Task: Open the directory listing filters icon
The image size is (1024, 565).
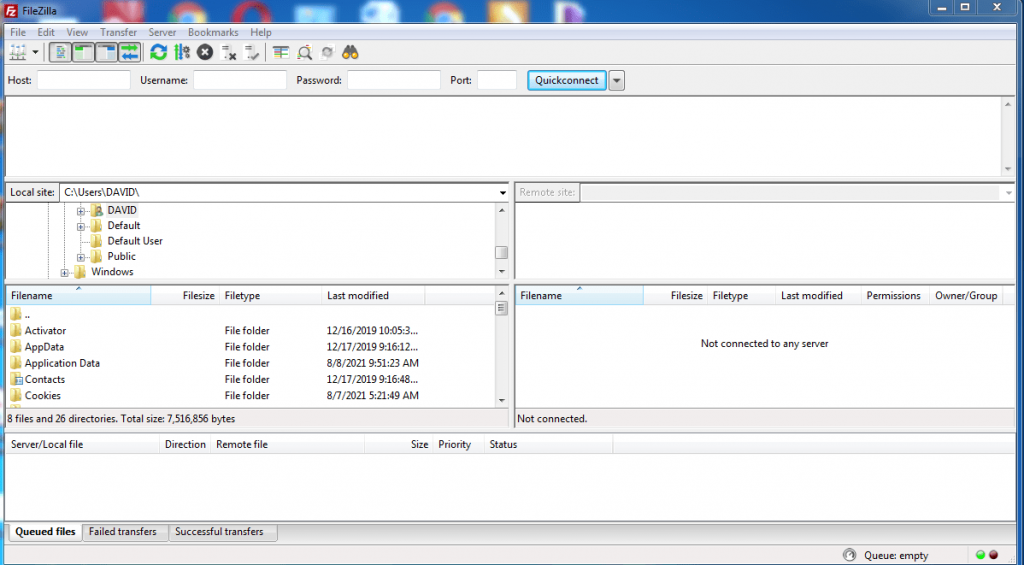Action: [281, 52]
